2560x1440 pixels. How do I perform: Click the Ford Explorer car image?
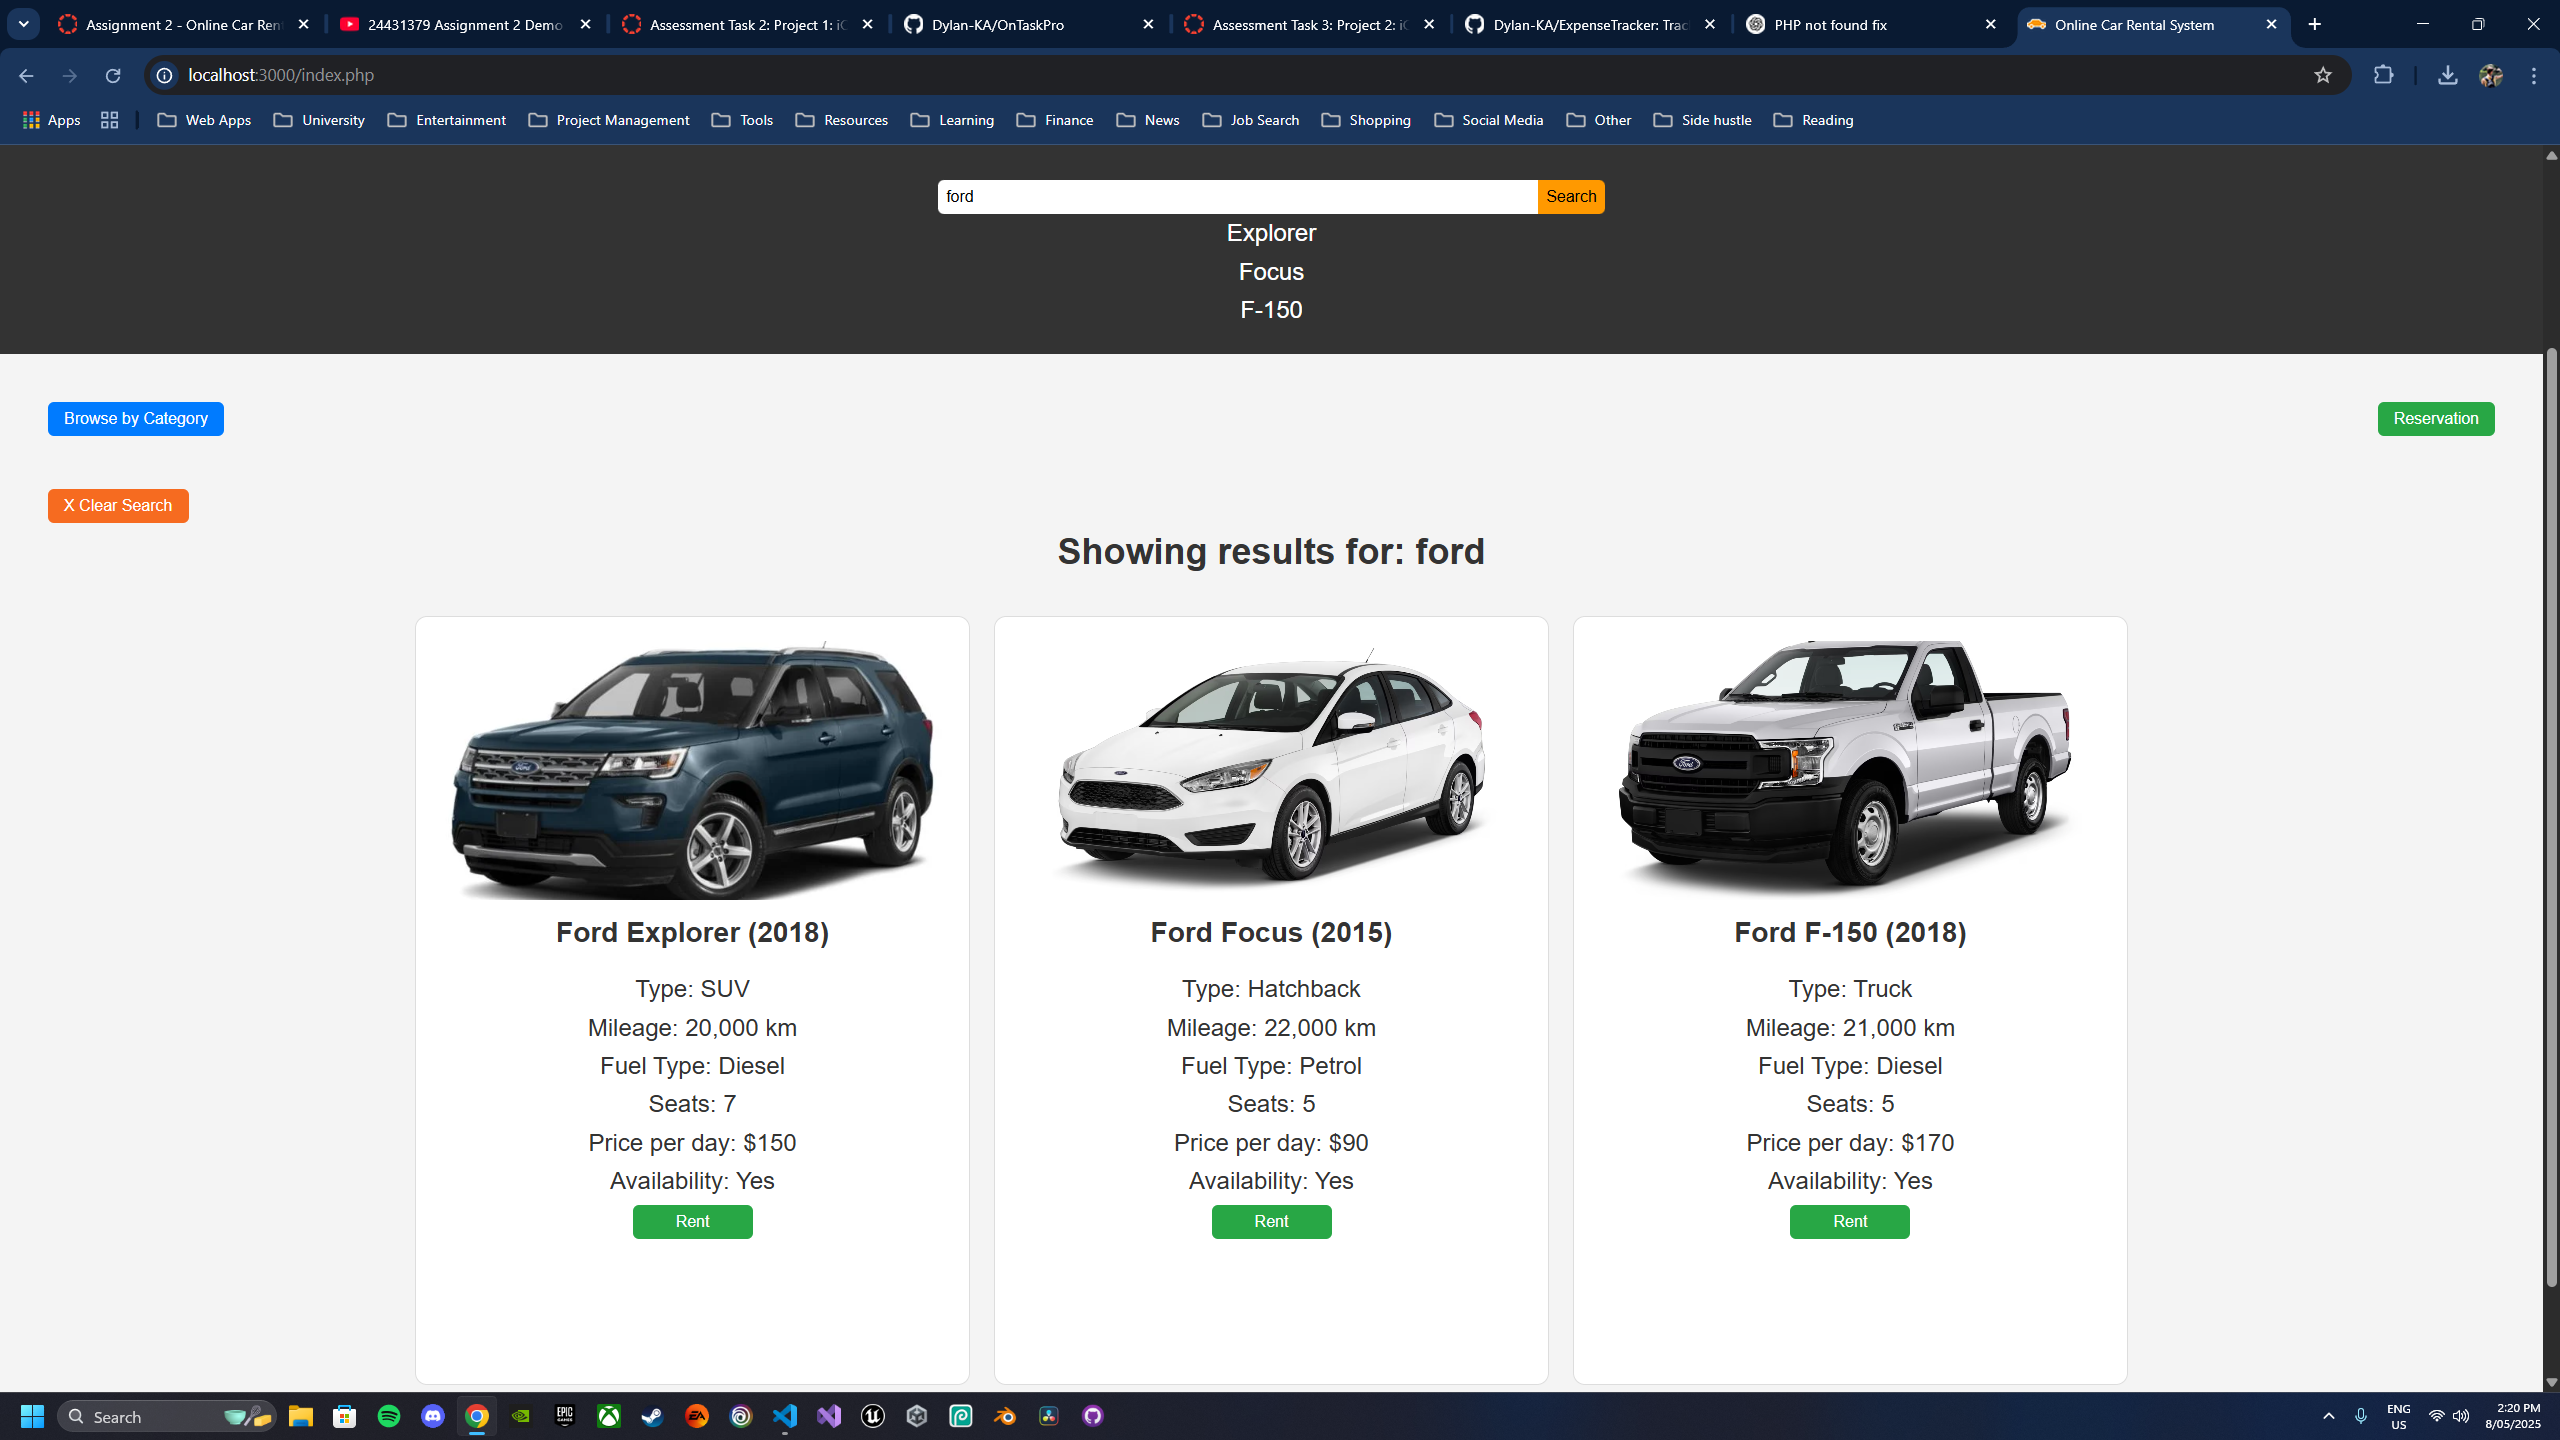click(x=692, y=769)
